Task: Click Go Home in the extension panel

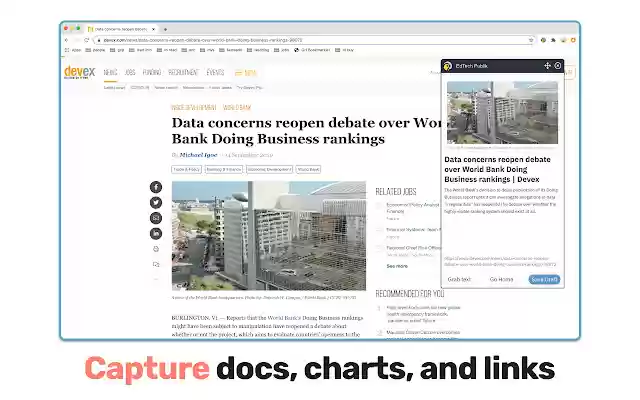Action: click(x=501, y=279)
